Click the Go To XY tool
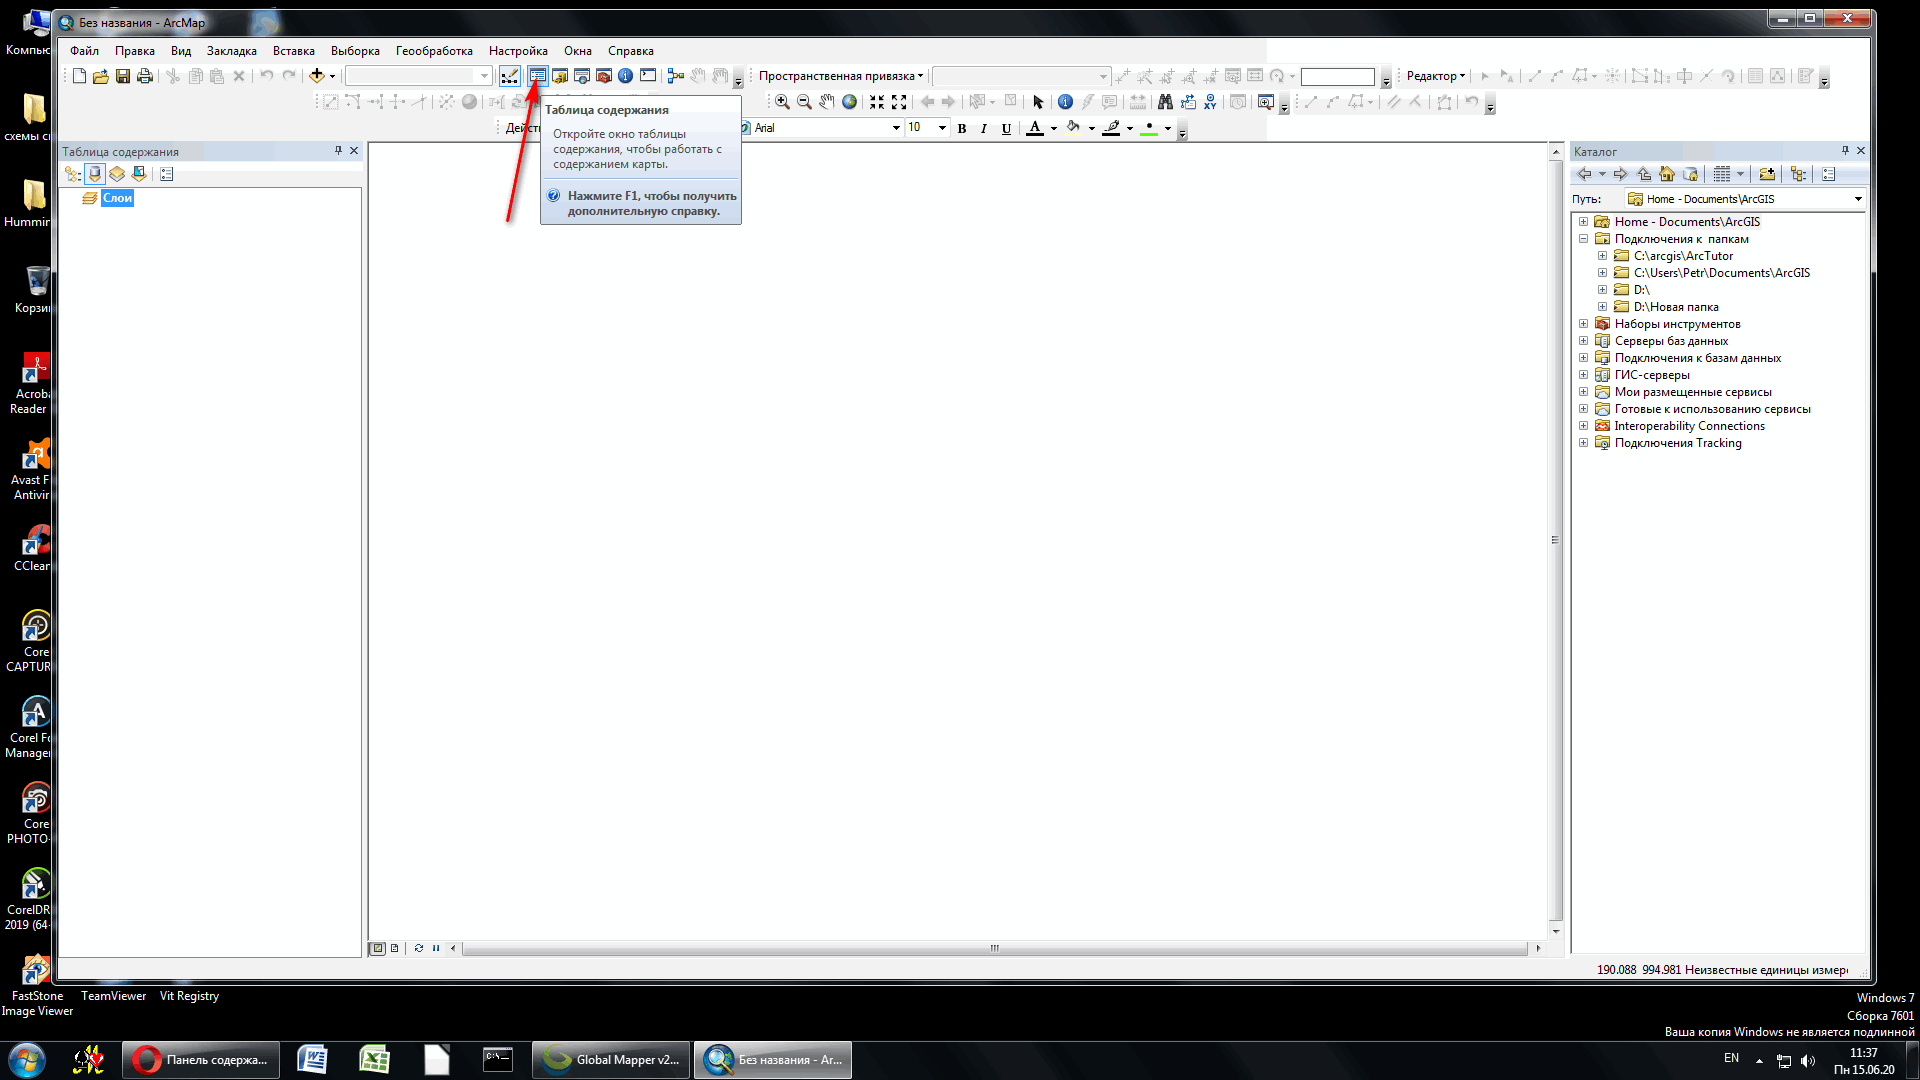1920x1080 pixels. 1210,102
